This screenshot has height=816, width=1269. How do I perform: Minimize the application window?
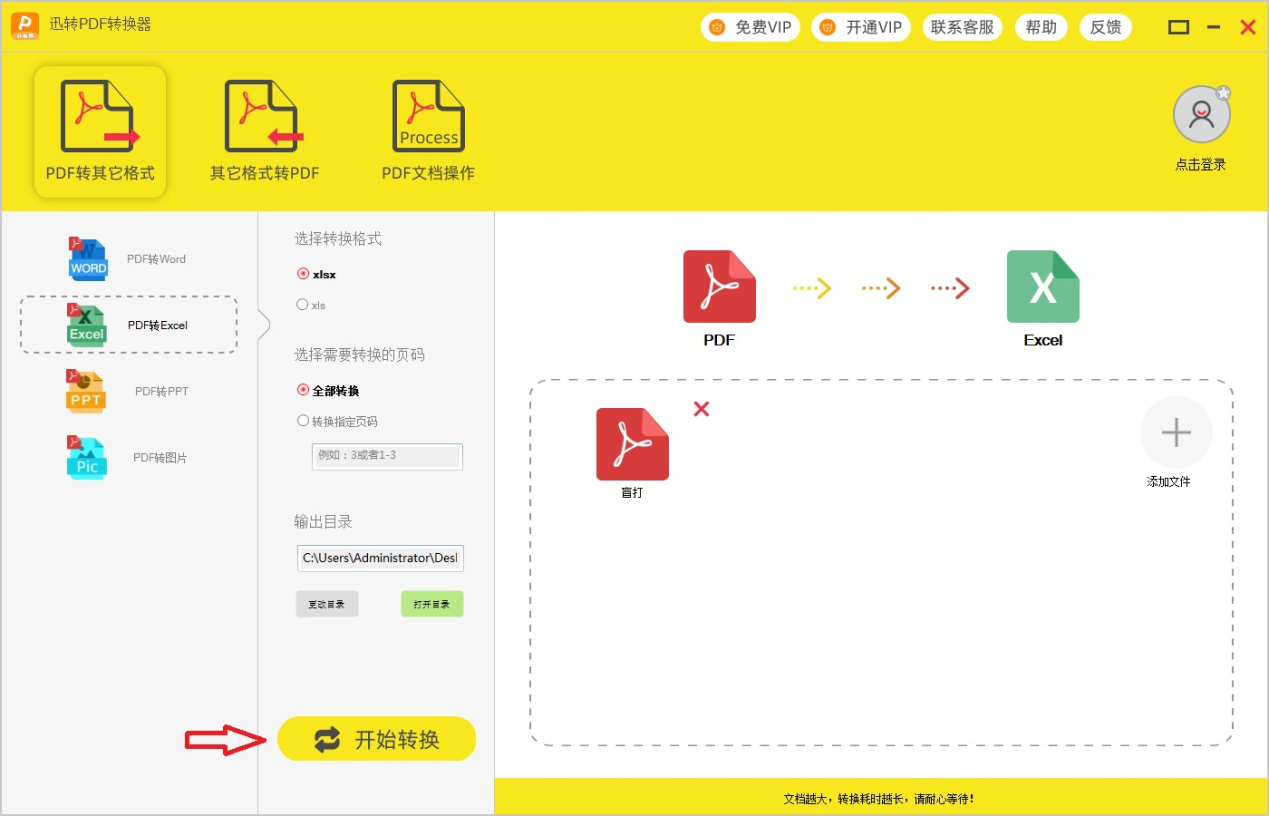pos(1214,28)
